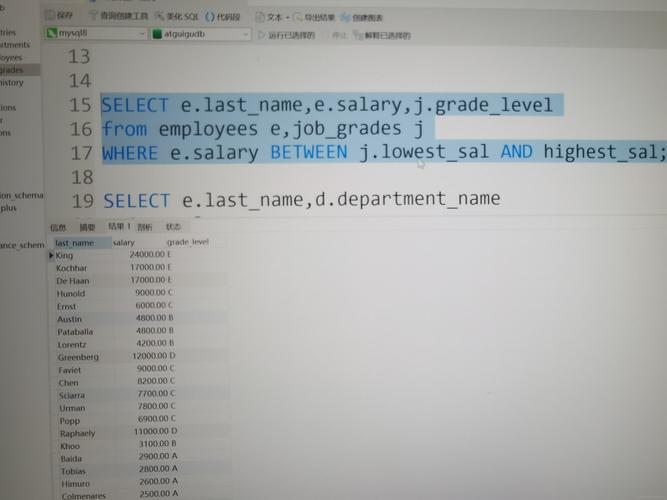Screen dimensions: 667x500
Task: Click the Save (保存) toolbar icon
Action: coord(59,15)
